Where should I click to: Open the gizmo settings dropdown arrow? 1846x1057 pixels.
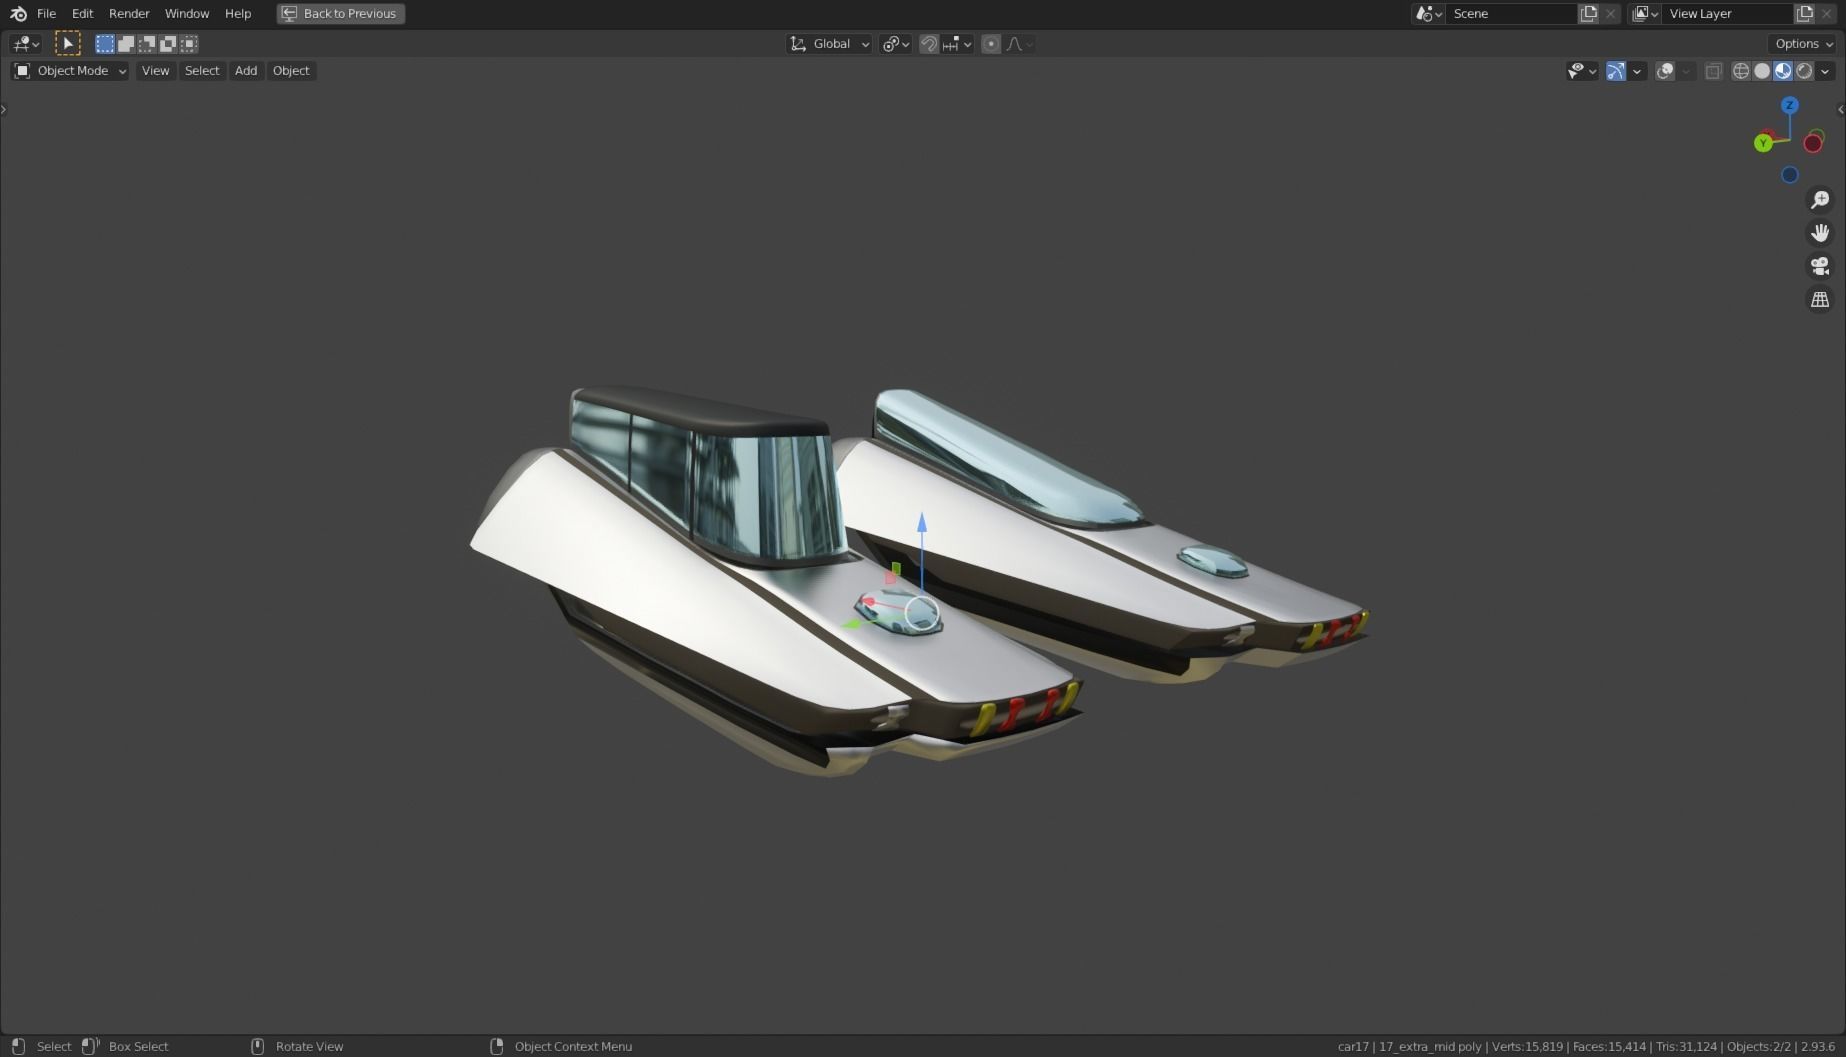(1637, 70)
